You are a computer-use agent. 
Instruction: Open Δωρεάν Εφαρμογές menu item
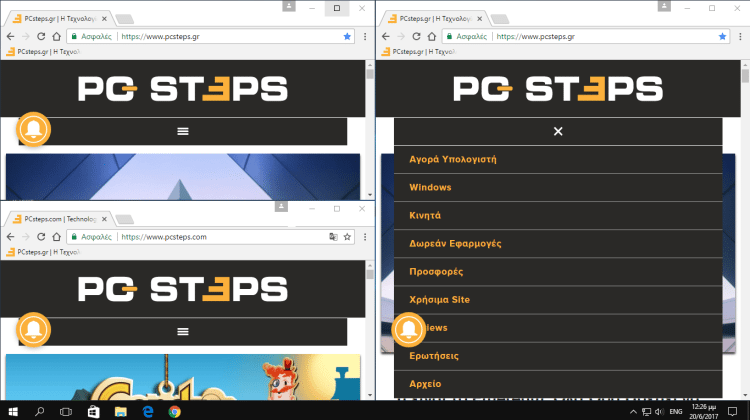click(455, 243)
